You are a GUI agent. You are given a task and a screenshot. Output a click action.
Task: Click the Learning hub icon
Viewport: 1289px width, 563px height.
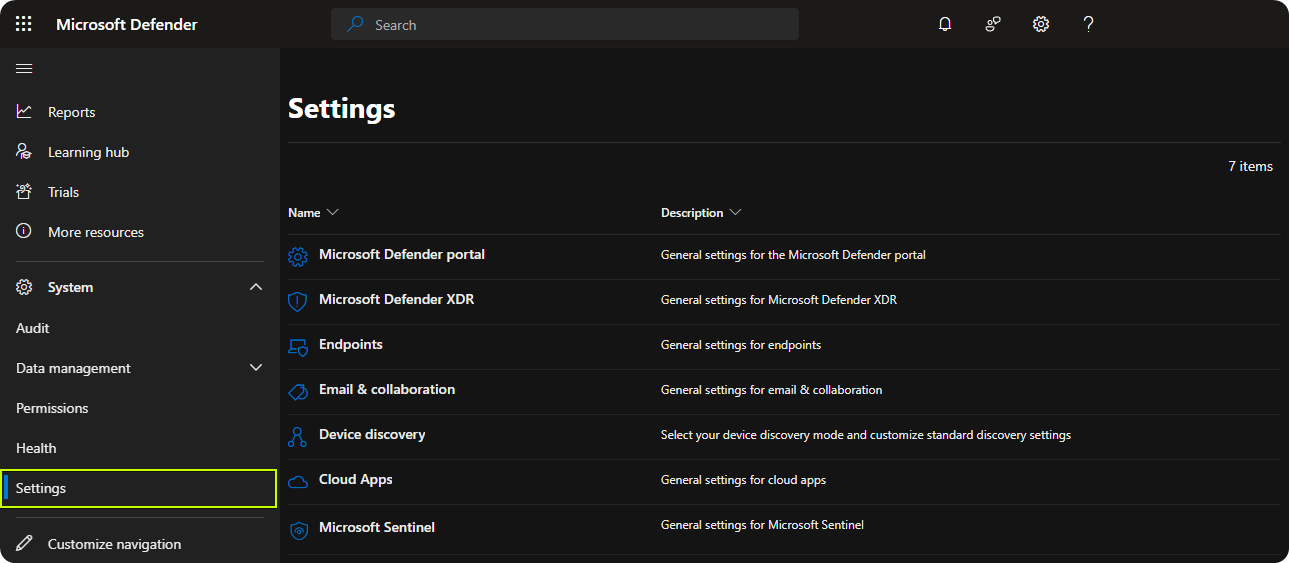(x=24, y=152)
